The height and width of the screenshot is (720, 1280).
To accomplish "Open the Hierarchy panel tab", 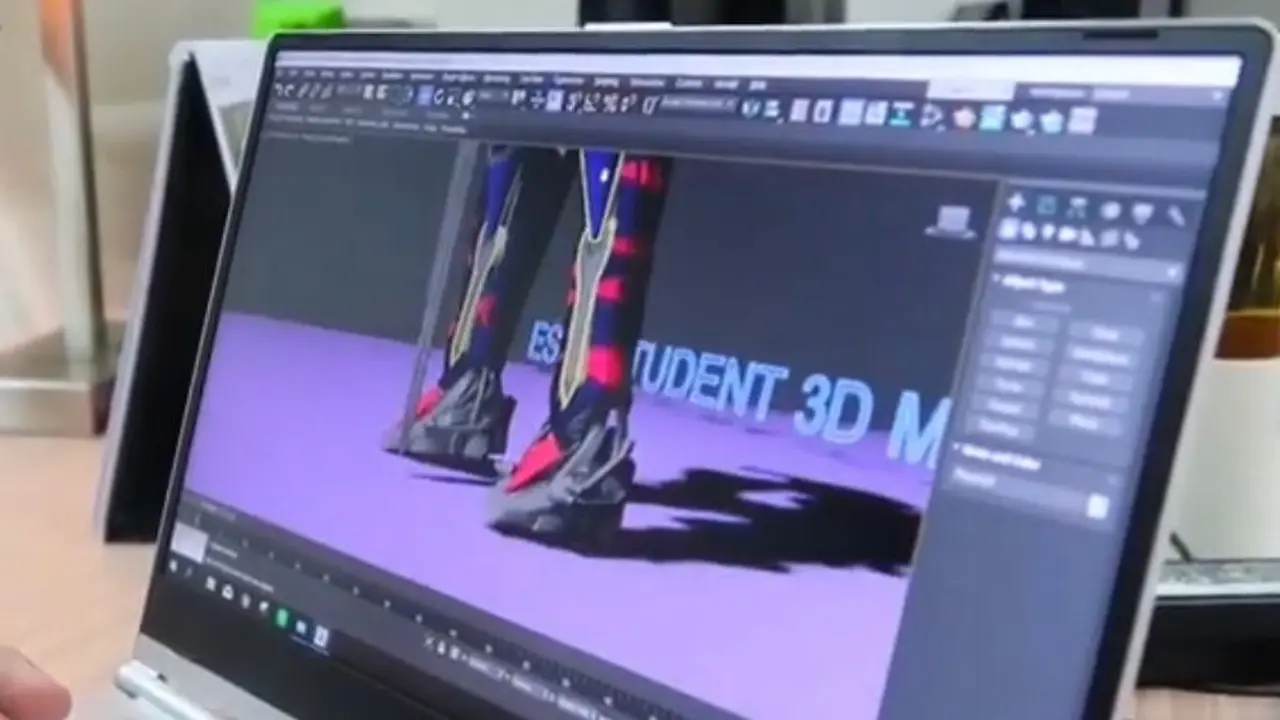I will 1078,207.
